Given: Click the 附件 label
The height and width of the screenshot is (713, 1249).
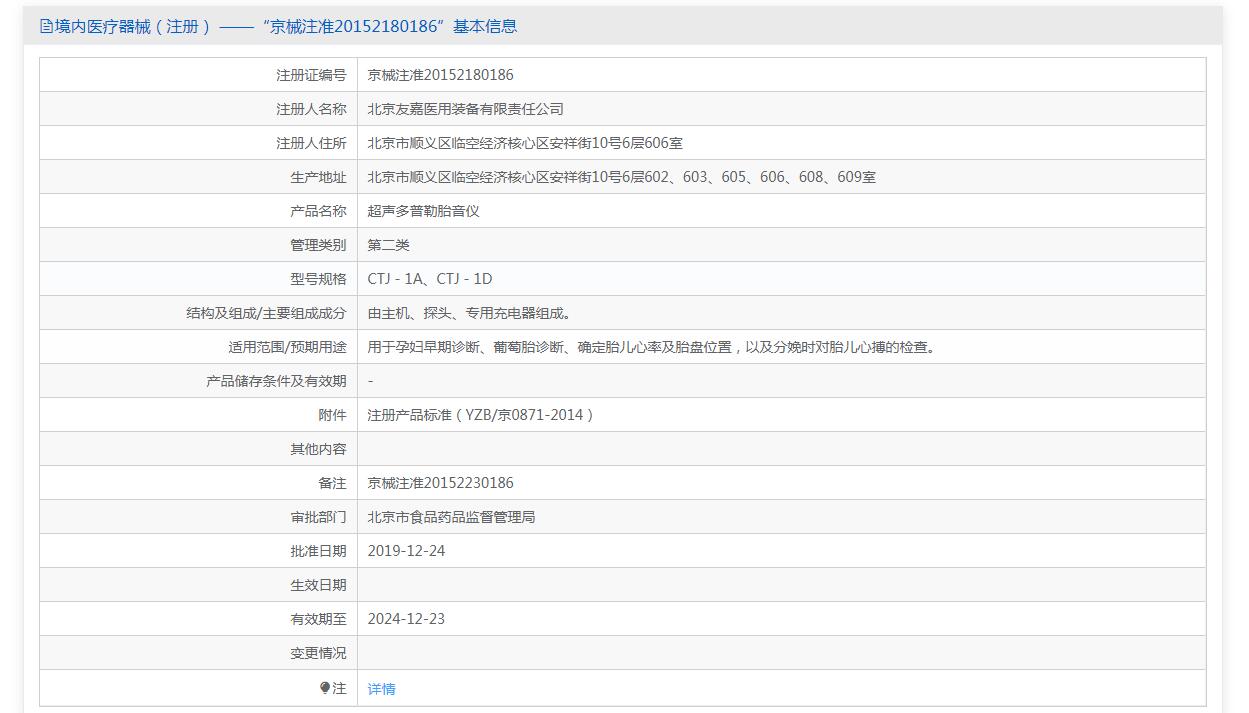Looking at the screenshot, I should pos(332,415).
